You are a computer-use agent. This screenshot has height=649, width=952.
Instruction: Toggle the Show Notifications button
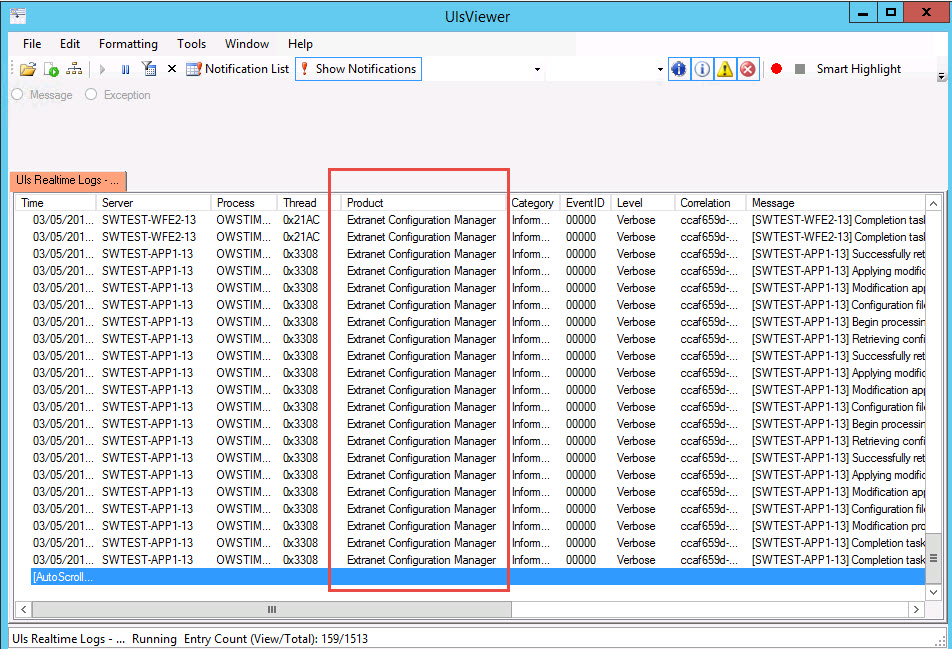[x=358, y=69]
